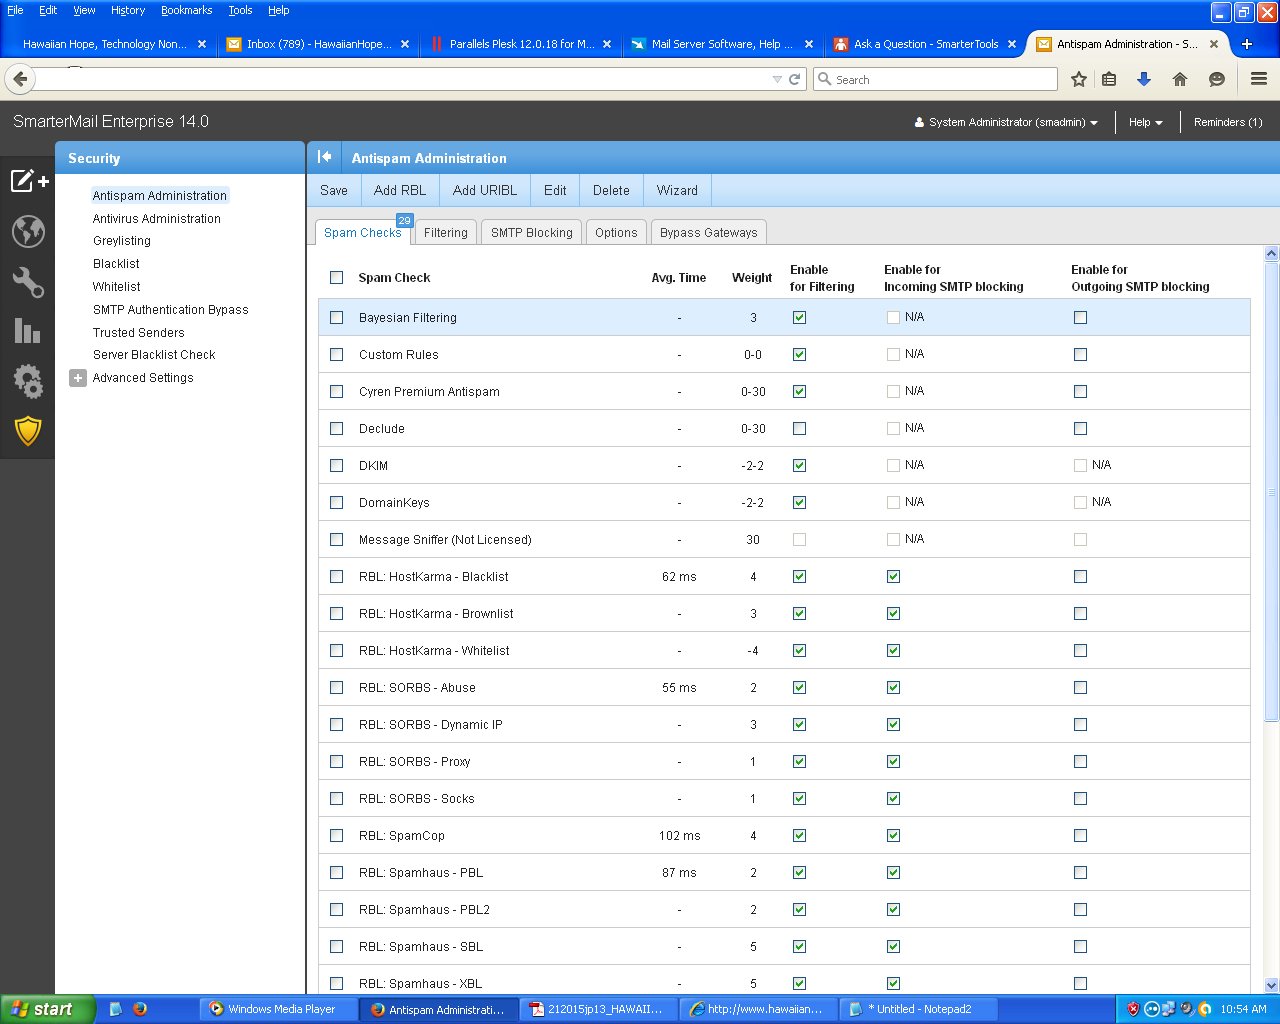Expand the Advanced Settings tree node
This screenshot has width=1280, height=1024.
(78, 378)
